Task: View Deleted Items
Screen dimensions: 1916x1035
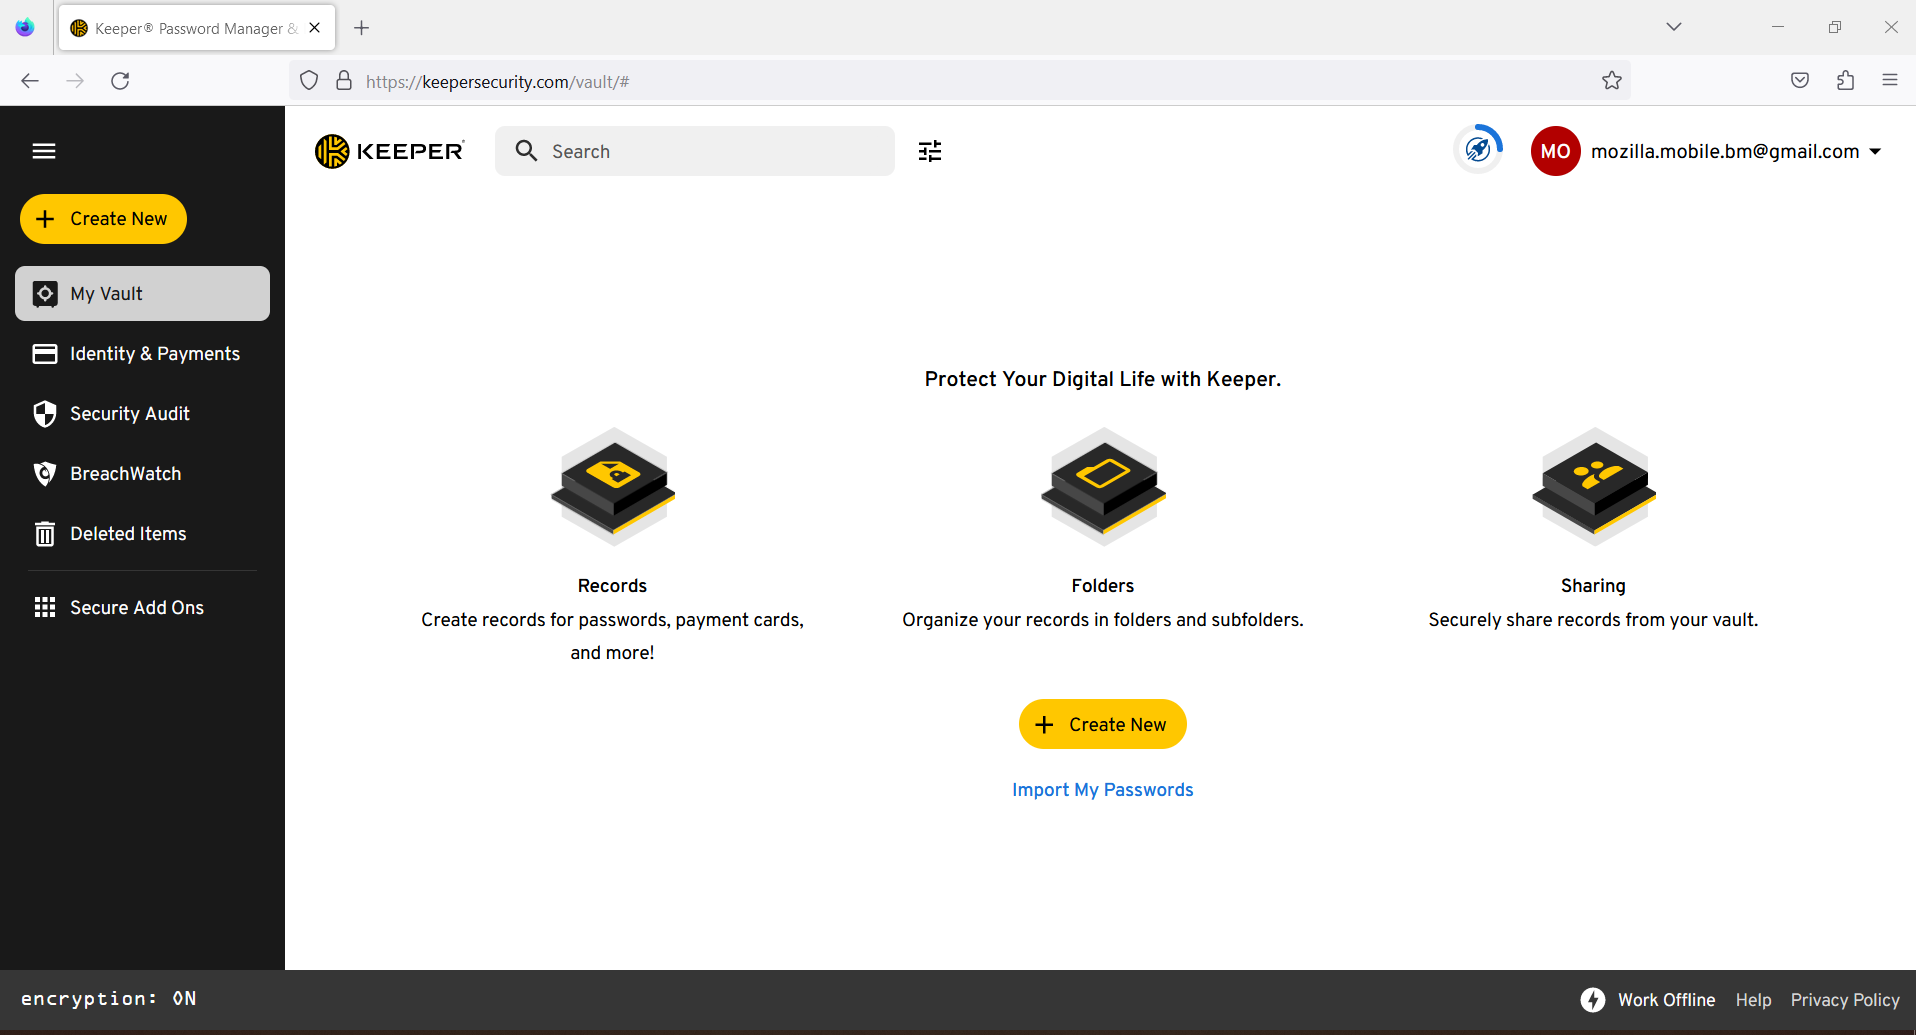Action: coord(128,533)
